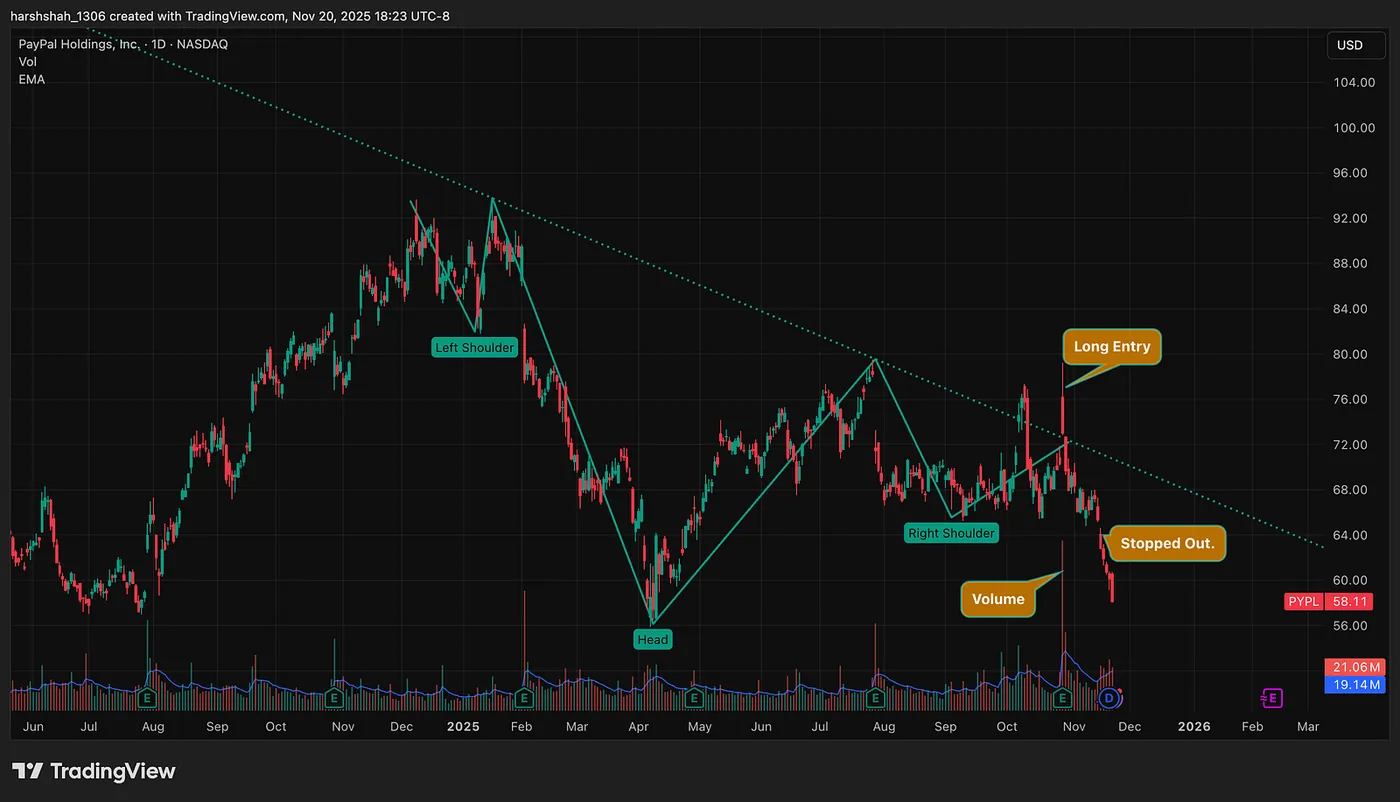Click the Vol indicator legend

[28, 62]
